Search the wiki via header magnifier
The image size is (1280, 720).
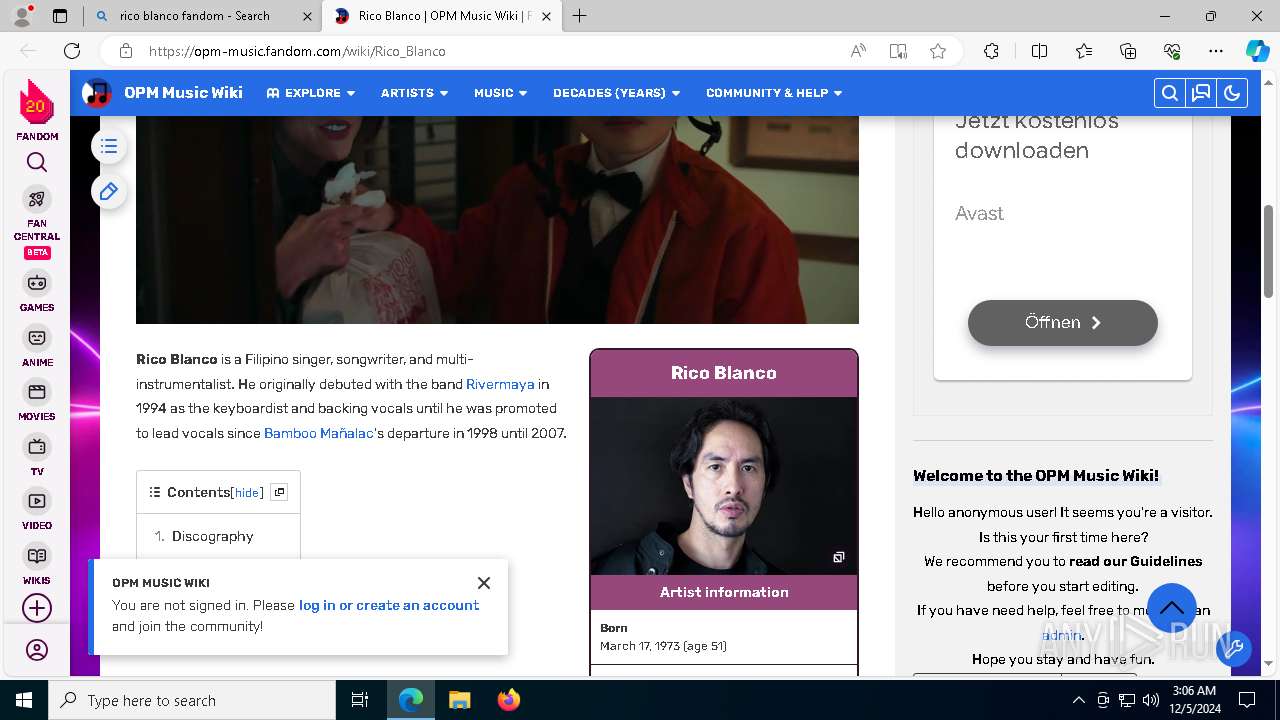pyautogui.click(x=1169, y=93)
